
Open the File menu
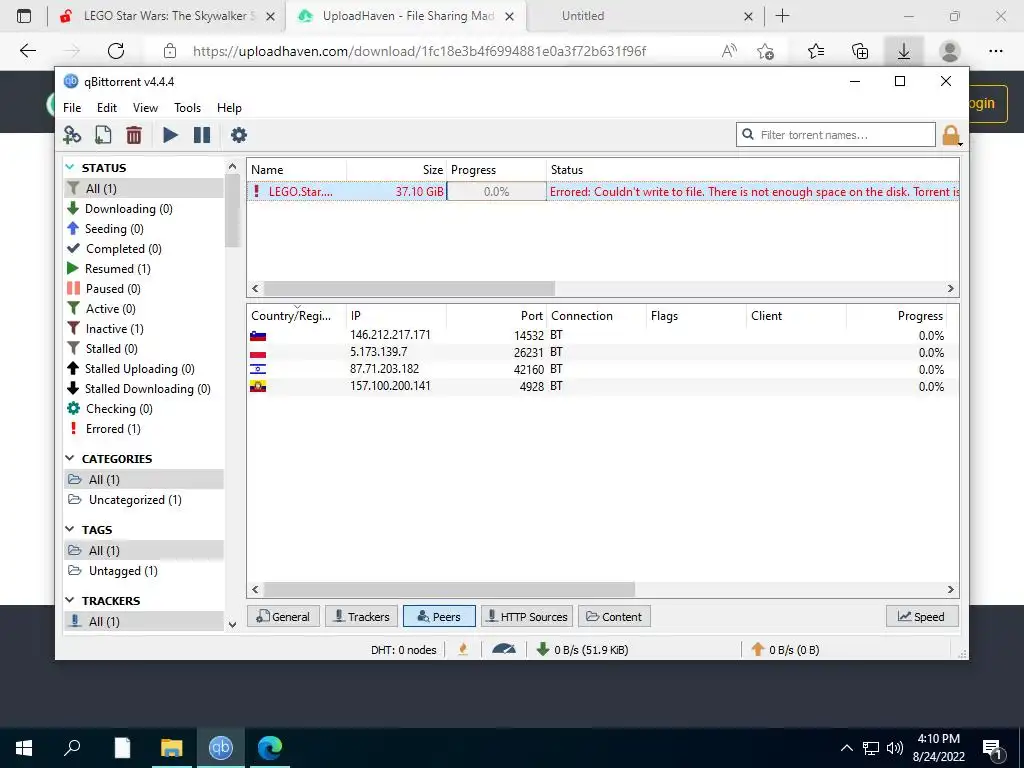point(72,108)
